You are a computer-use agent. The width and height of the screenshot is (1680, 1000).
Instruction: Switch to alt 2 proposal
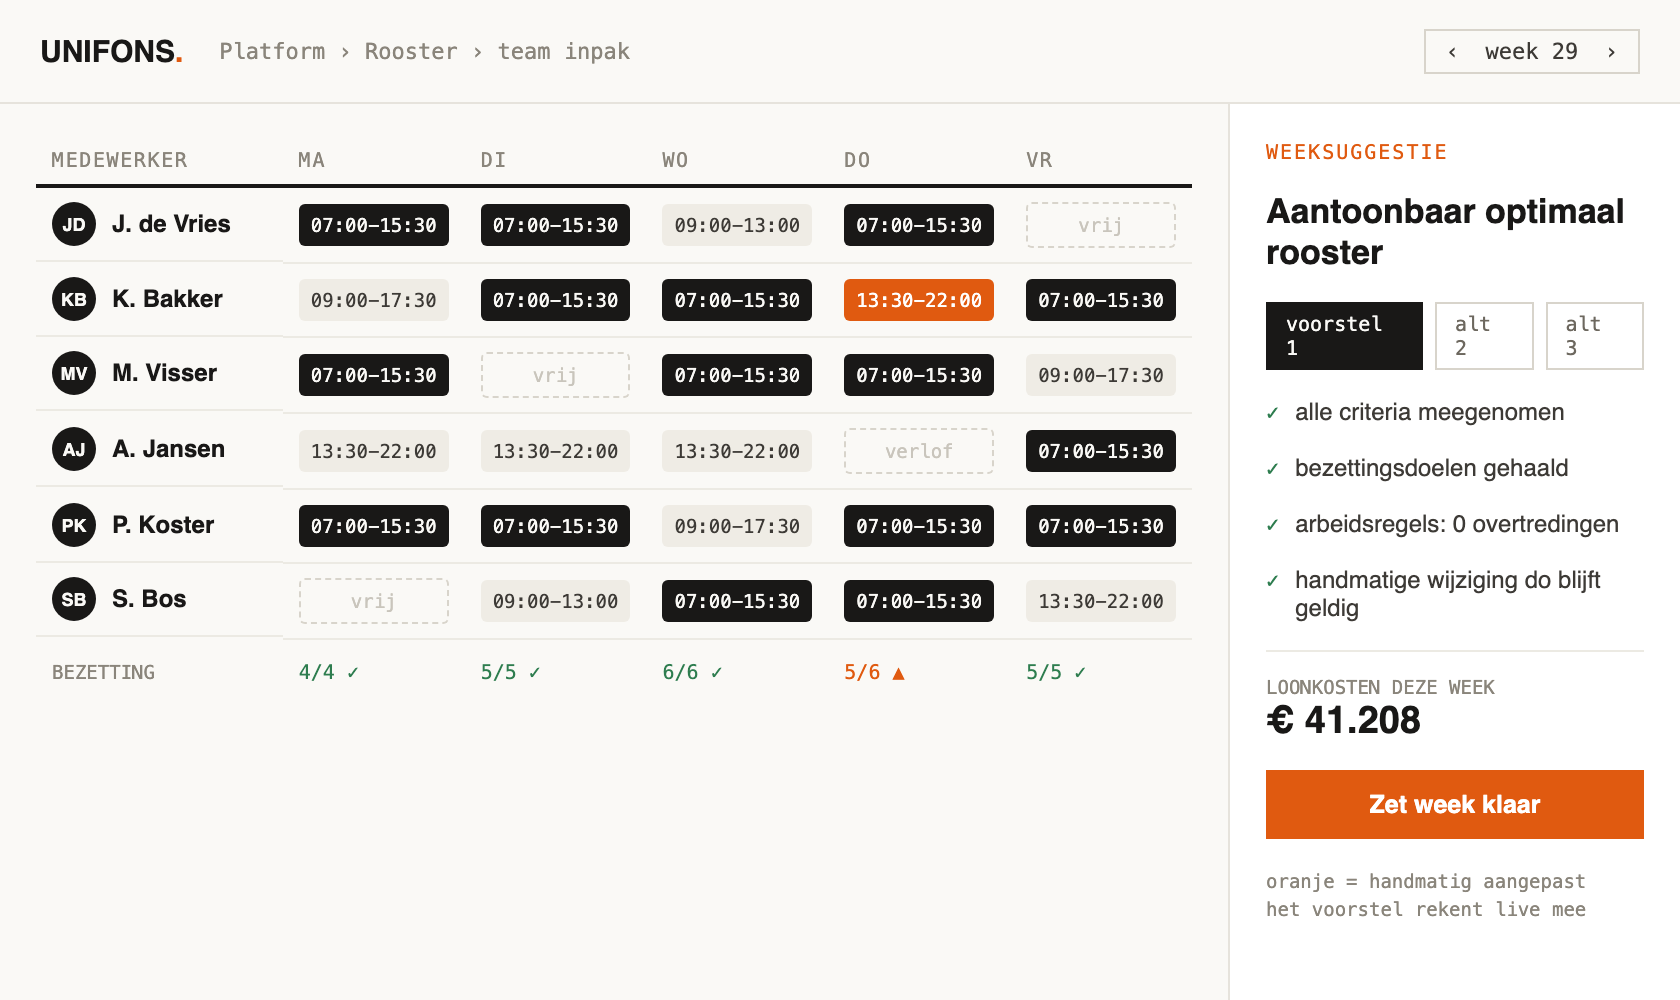click(1484, 336)
